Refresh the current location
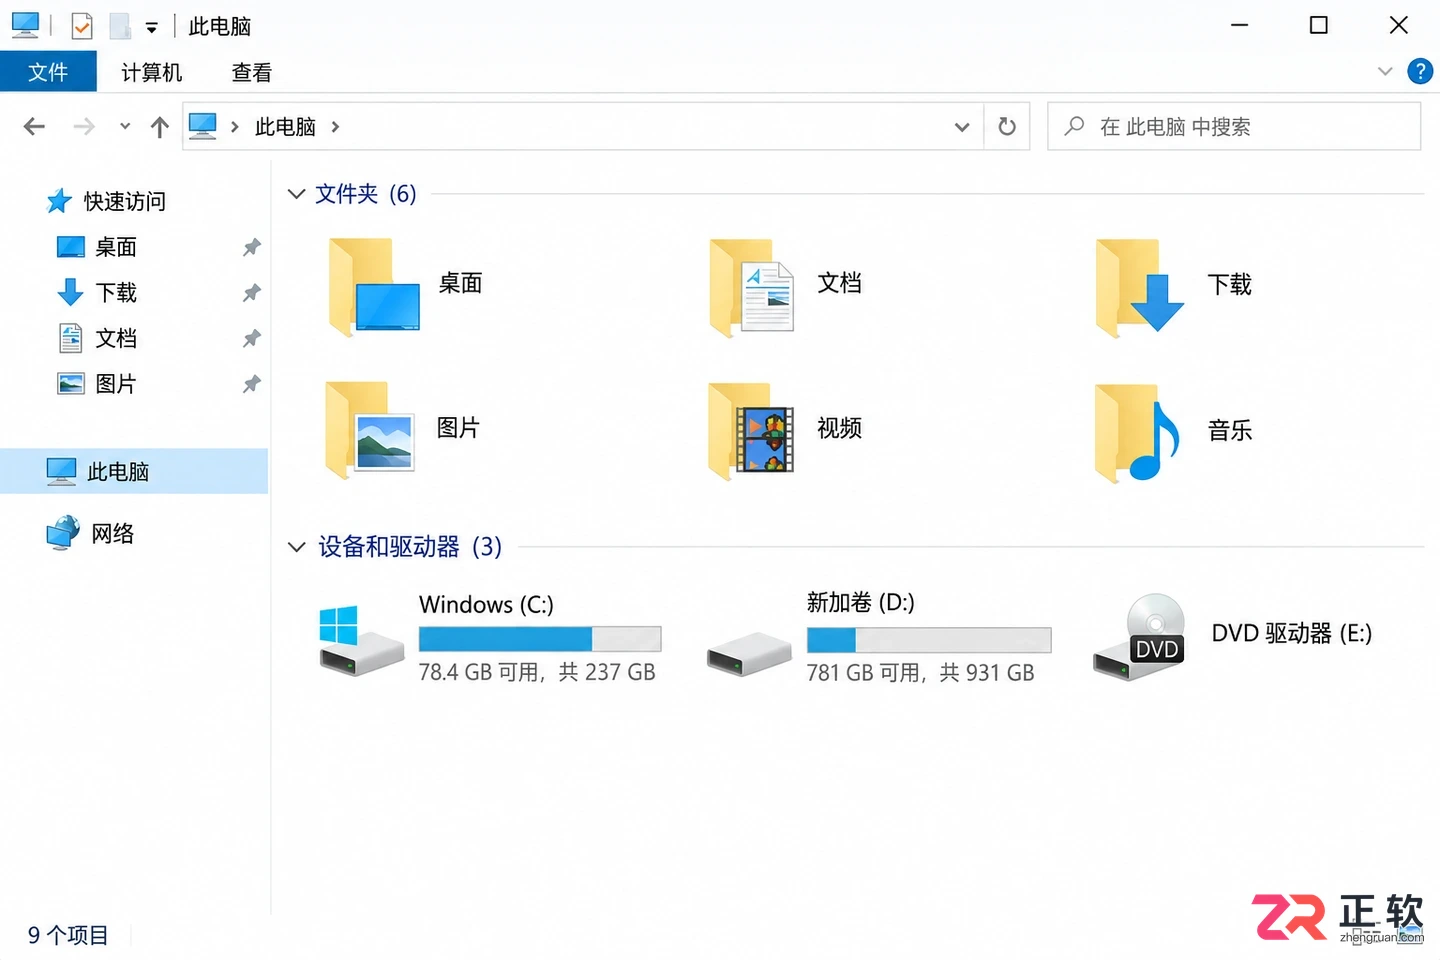 tap(1007, 127)
